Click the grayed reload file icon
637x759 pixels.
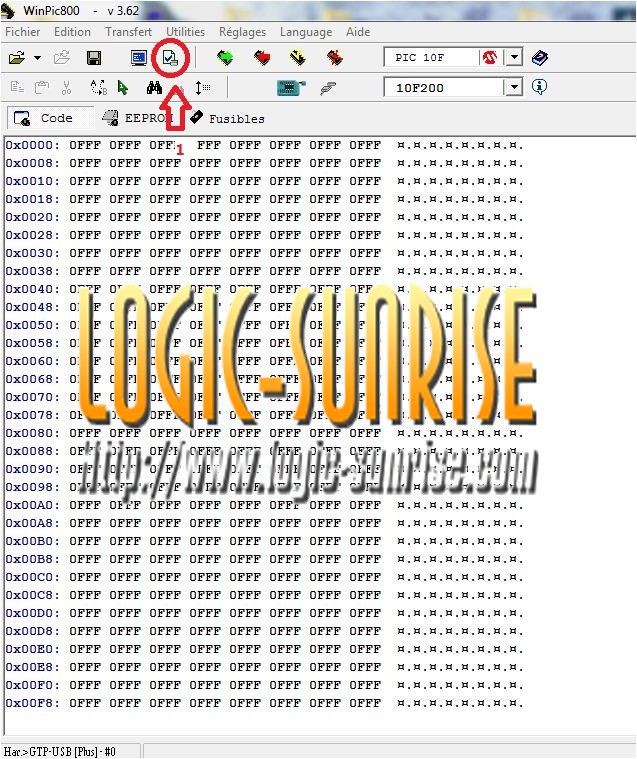click(61, 58)
